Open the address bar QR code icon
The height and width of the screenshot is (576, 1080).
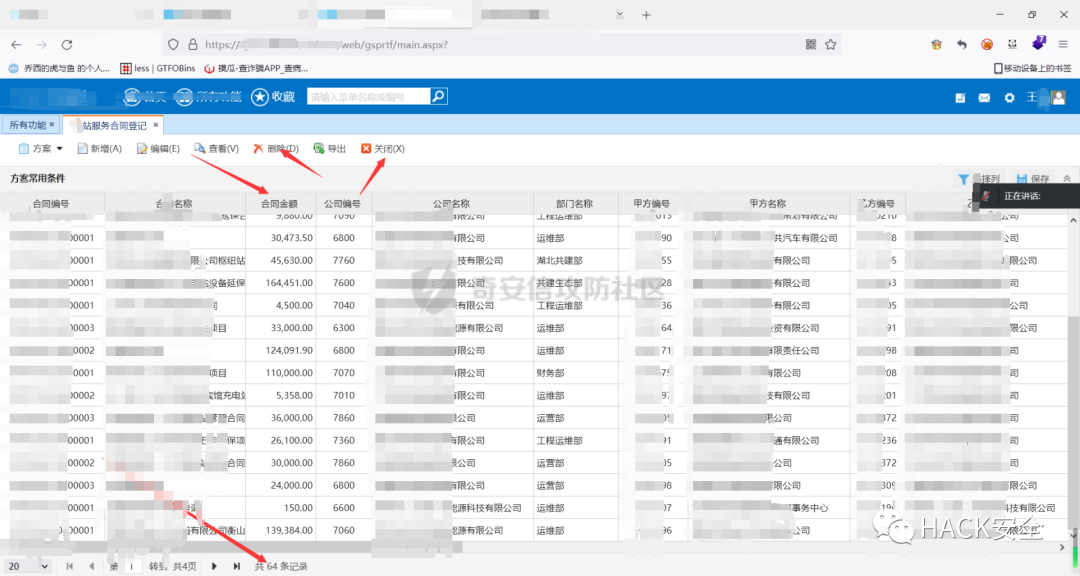[x=811, y=45]
